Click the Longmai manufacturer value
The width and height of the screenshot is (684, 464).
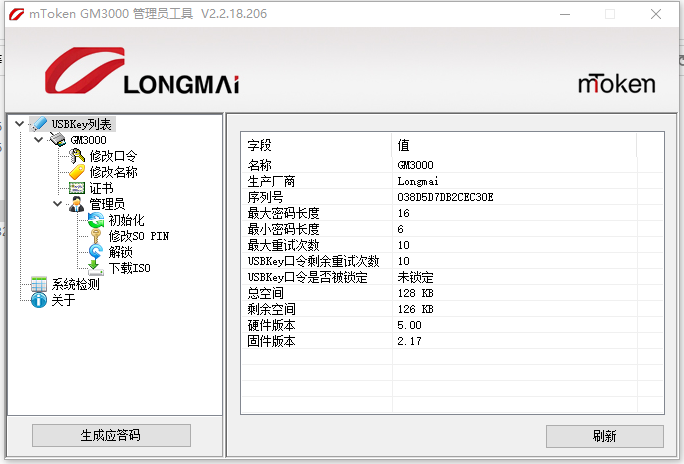pos(417,181)
